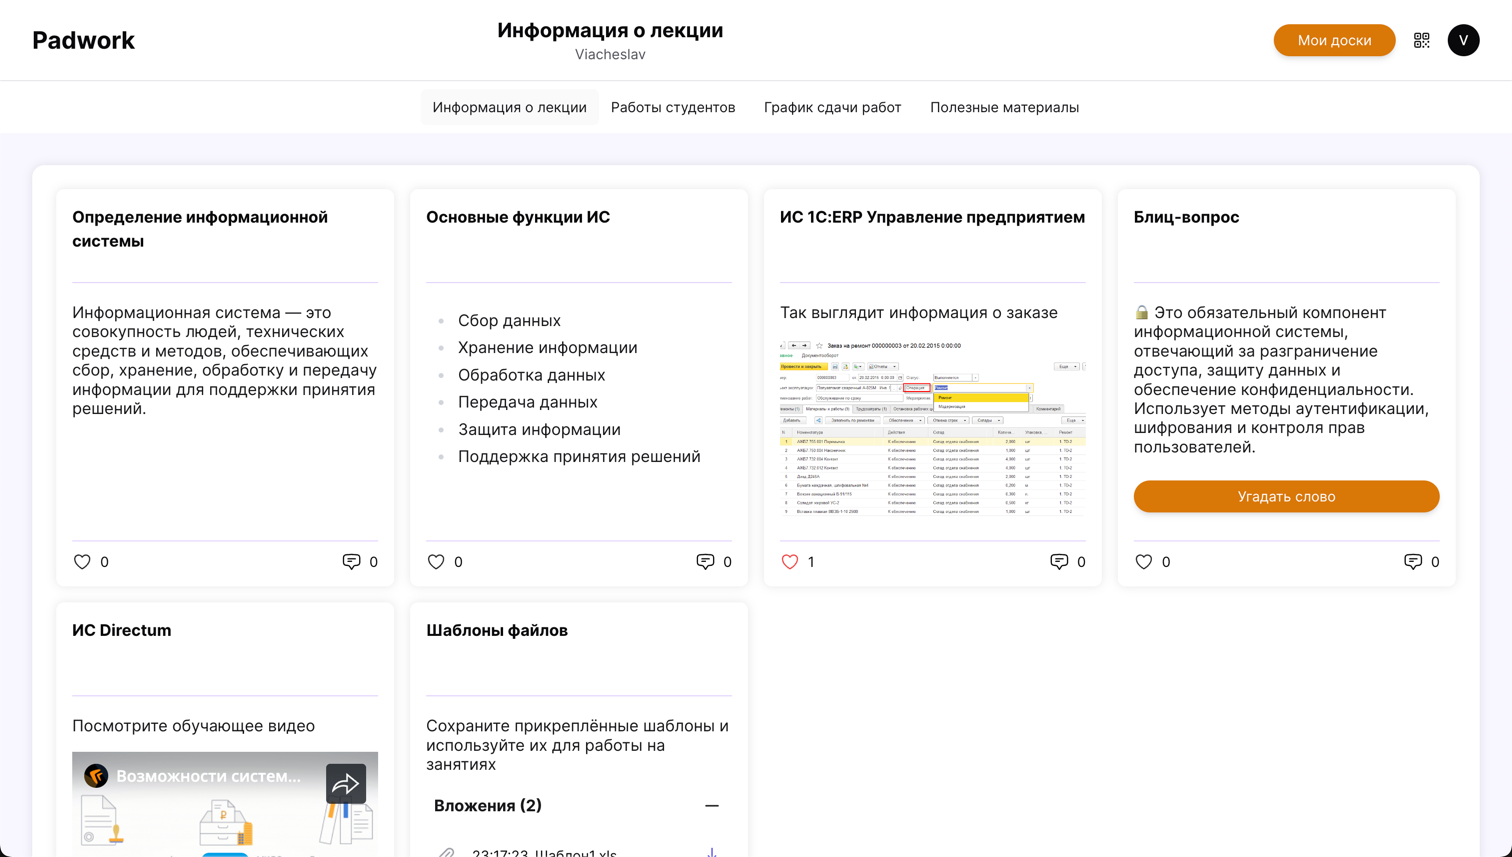Open the QR code icon in header
The width and height of the screenshot is (1512, 857).
[1421, 40]
